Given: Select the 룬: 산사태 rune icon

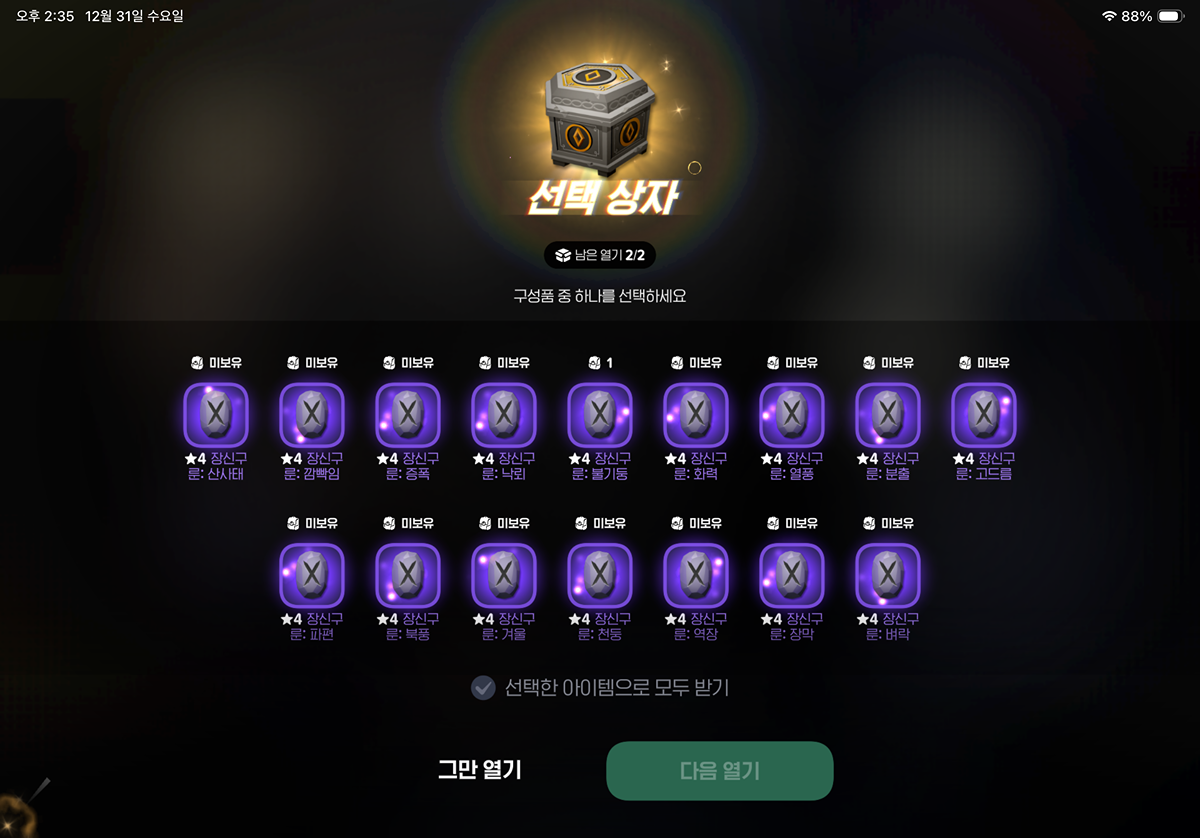Looking at the screenshot, I should point(216,414).
